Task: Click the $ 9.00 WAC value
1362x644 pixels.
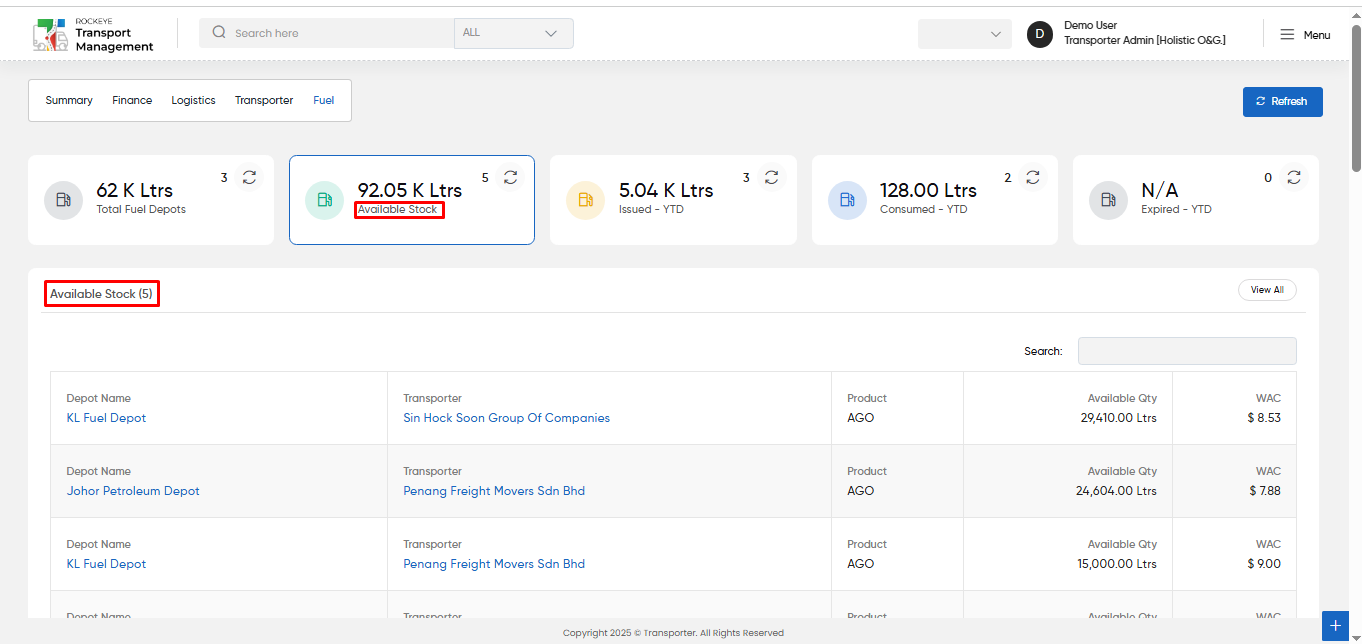Action: (x=1264, y=564)
